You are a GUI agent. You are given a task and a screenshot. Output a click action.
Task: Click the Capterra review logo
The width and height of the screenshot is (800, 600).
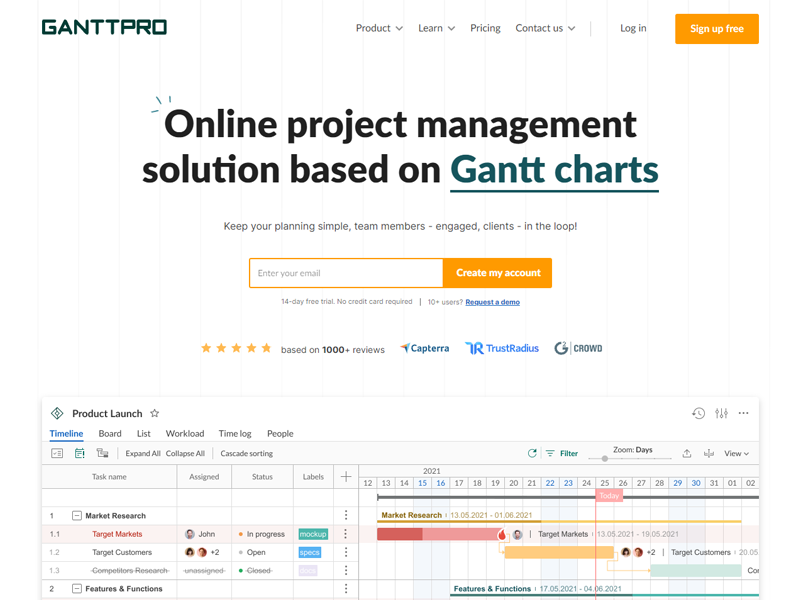point(424,348)
